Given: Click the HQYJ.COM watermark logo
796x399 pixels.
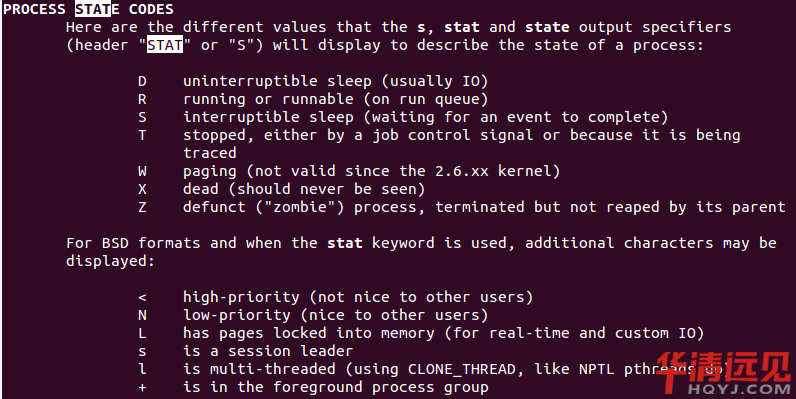Looking at the screenshot, I should tap(722, 373).
